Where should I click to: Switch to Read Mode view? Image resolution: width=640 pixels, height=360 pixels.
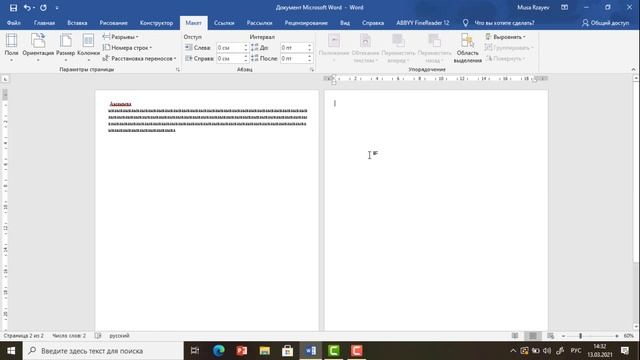pyautogui.click(x=515, y=336)
